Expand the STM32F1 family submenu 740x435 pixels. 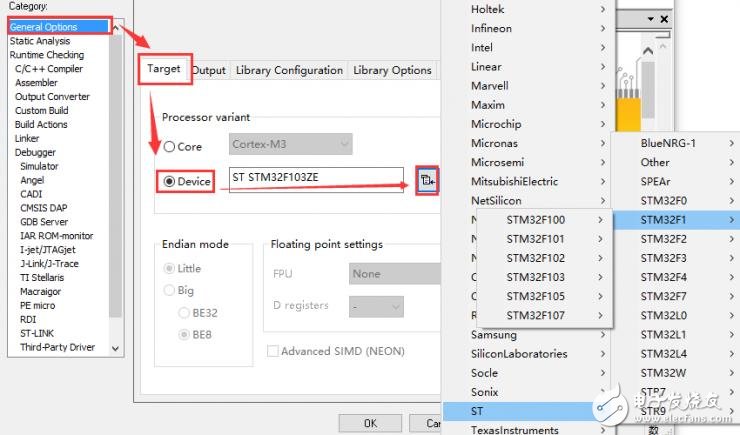tap(676, 220)
